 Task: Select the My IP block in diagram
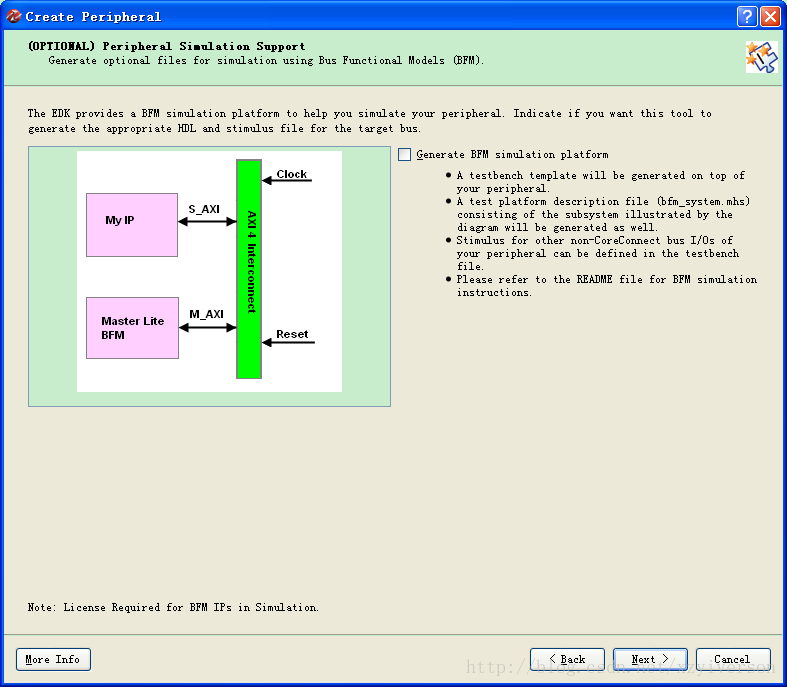tap(132, 225)
